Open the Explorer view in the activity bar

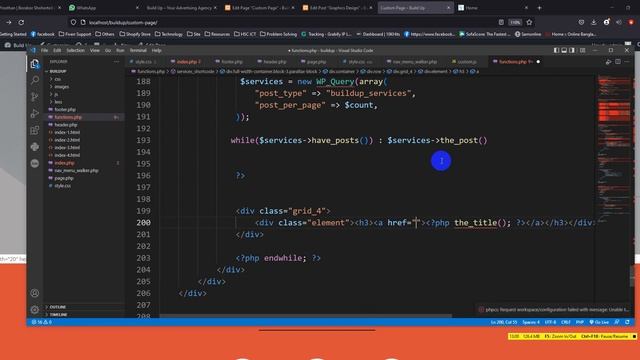[35, 64]
